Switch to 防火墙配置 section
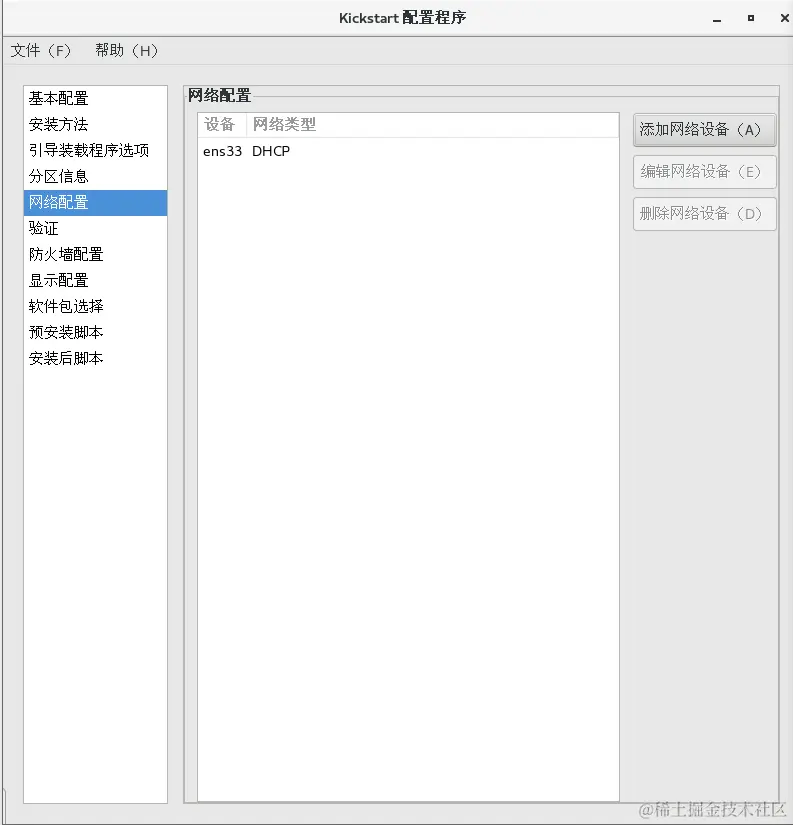The image size is (793, 825). pyautogui.click(x=95, y=255)
